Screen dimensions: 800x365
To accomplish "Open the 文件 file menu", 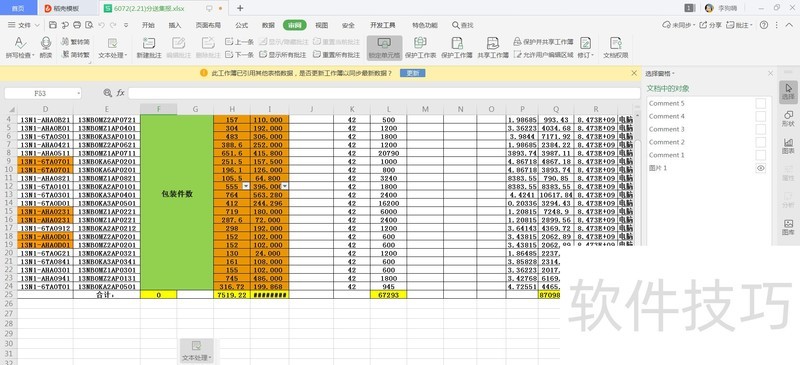I will coord(21,25).
